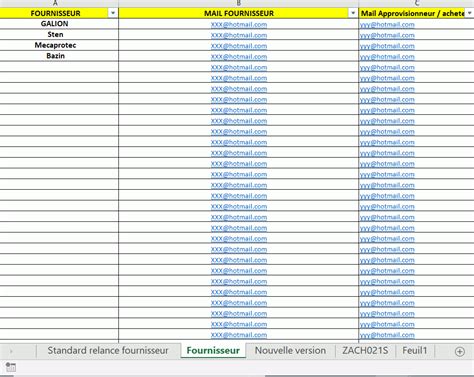Open yyy@hotmail.com link in GALION row
This screenshot has width=474, height=377.
tap(387, 24)
